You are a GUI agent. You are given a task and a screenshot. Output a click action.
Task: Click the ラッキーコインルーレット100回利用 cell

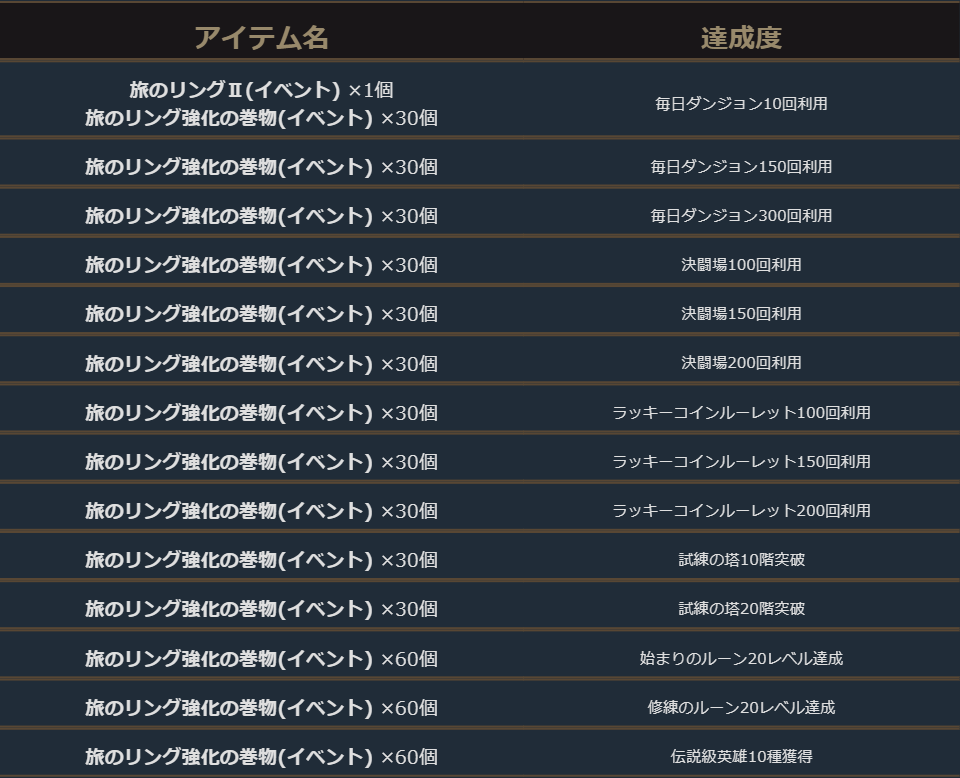741,412
